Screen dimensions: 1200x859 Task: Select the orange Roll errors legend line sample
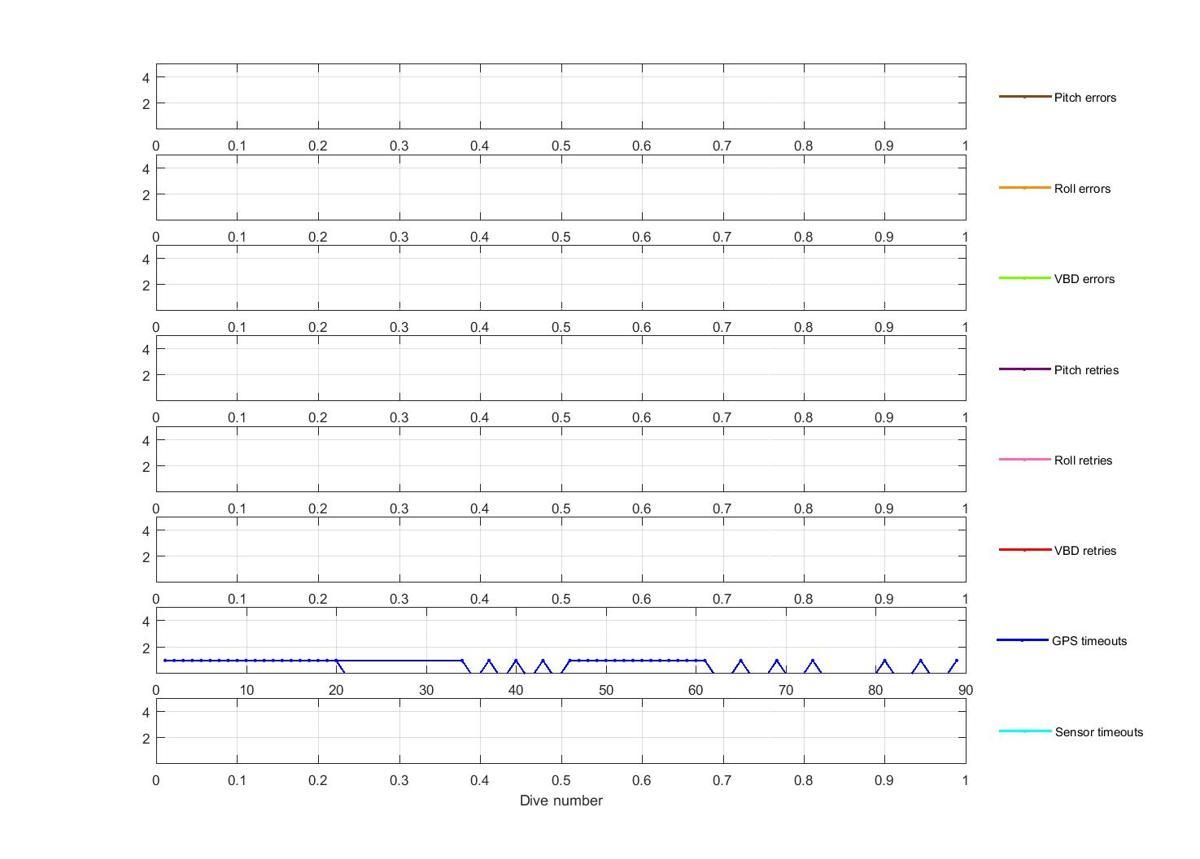click(x=1025, y=188)
